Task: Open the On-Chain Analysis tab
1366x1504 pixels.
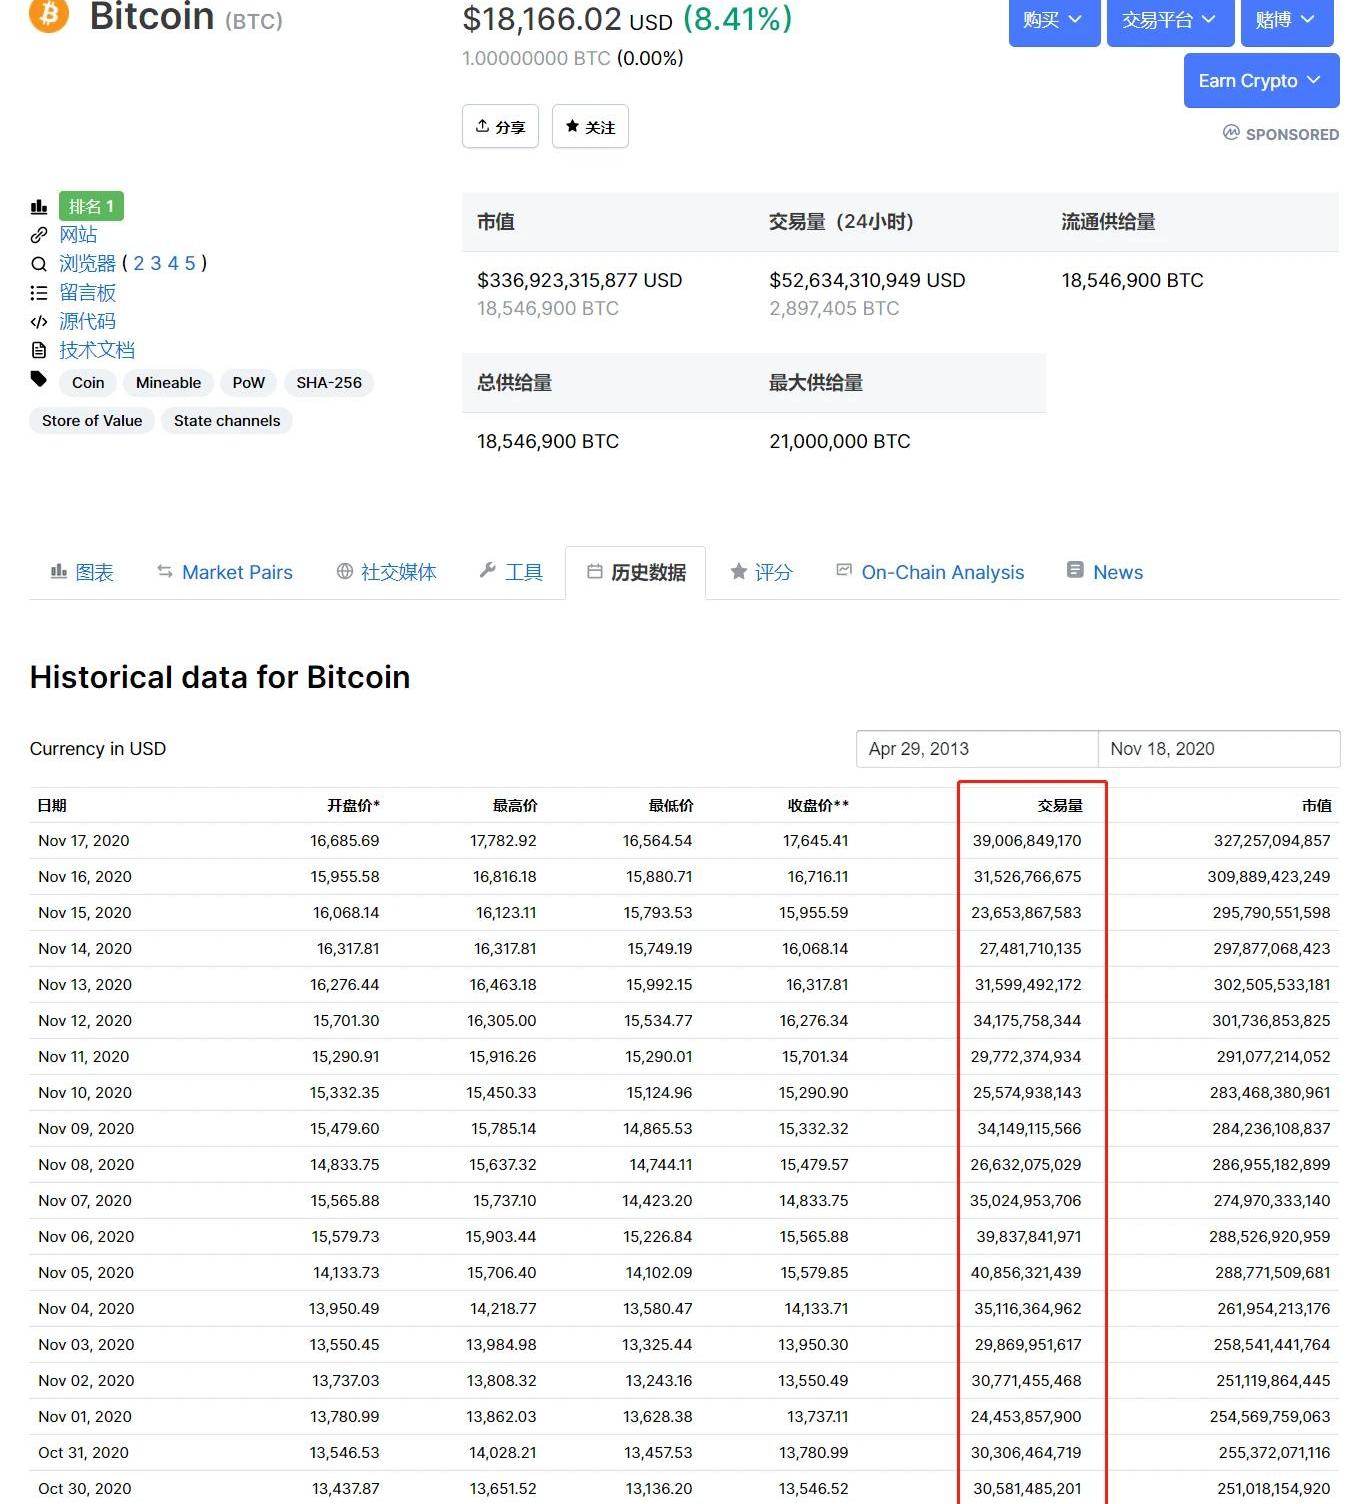Action: pos(930,572)
